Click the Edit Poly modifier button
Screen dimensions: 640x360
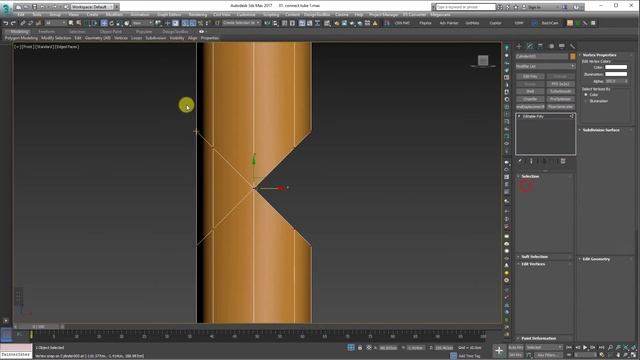pyautogui.click(x=530, y=76)
